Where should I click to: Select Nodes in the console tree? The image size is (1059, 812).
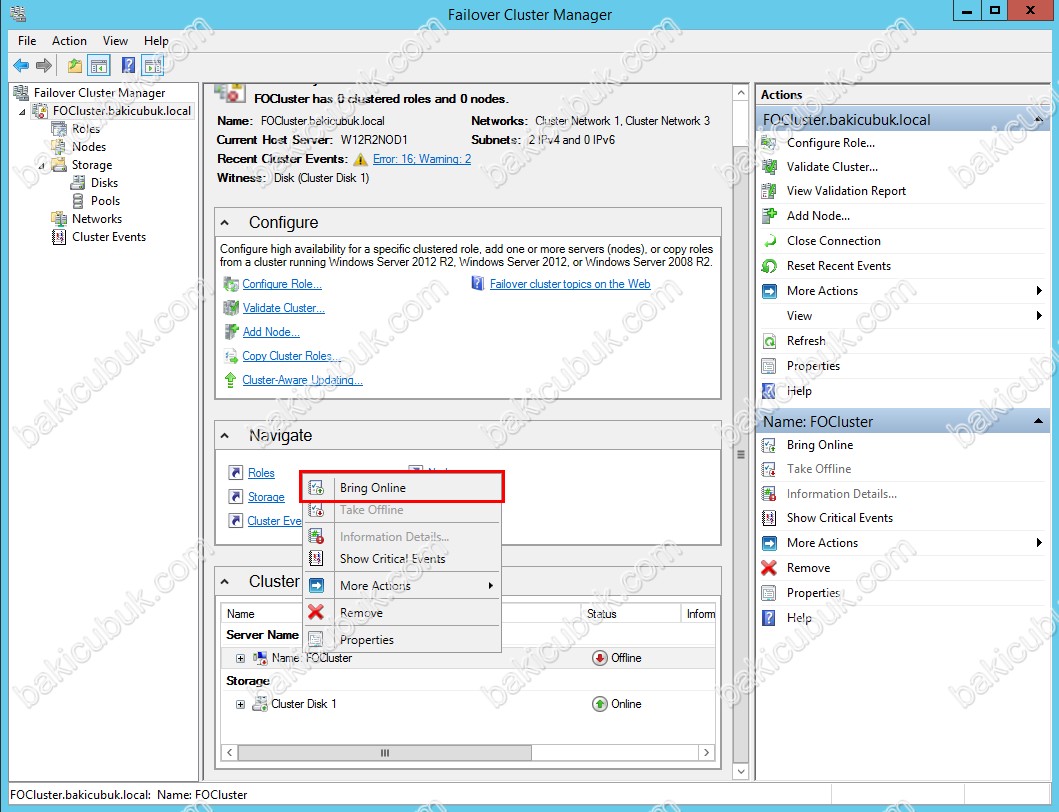[x=89, y=147]
